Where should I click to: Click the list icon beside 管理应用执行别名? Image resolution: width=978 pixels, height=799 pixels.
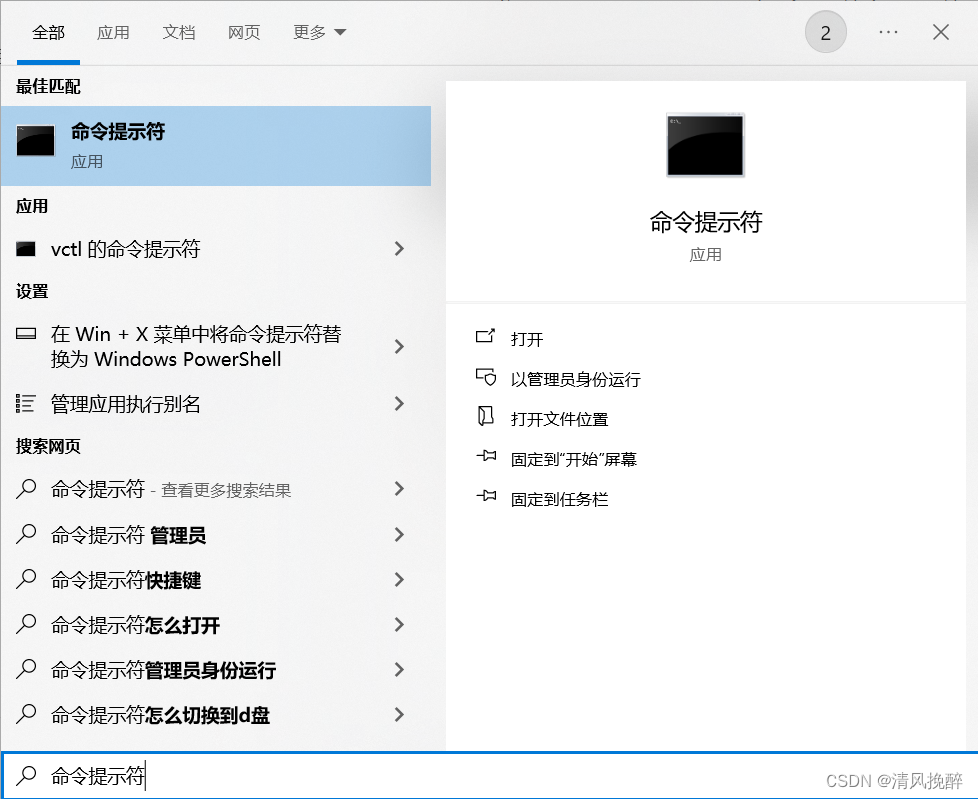(x=26, y=404)
